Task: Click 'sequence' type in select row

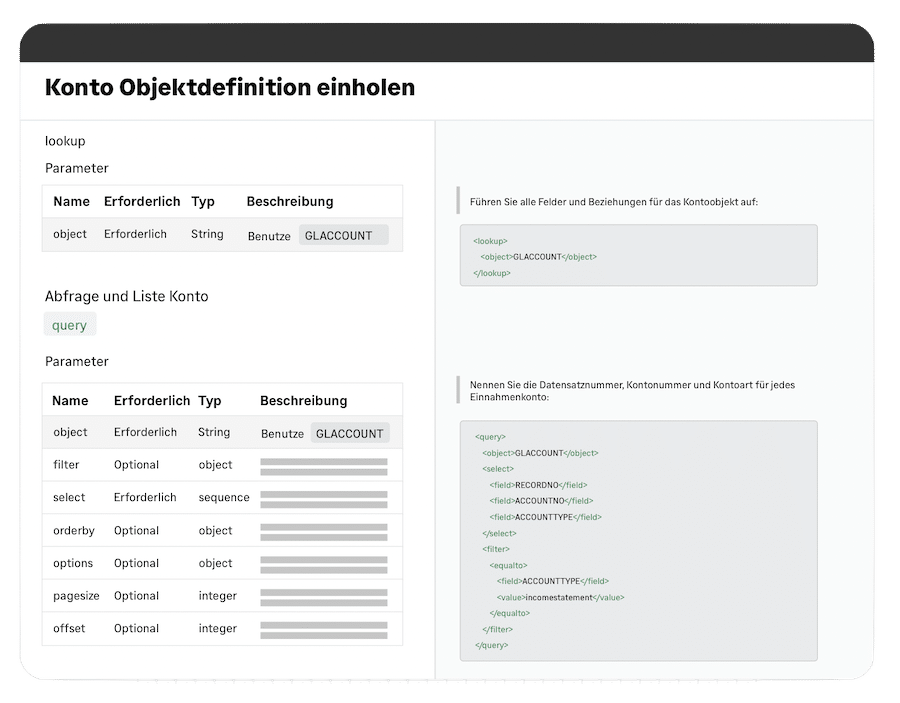Action: coord(224,497)
